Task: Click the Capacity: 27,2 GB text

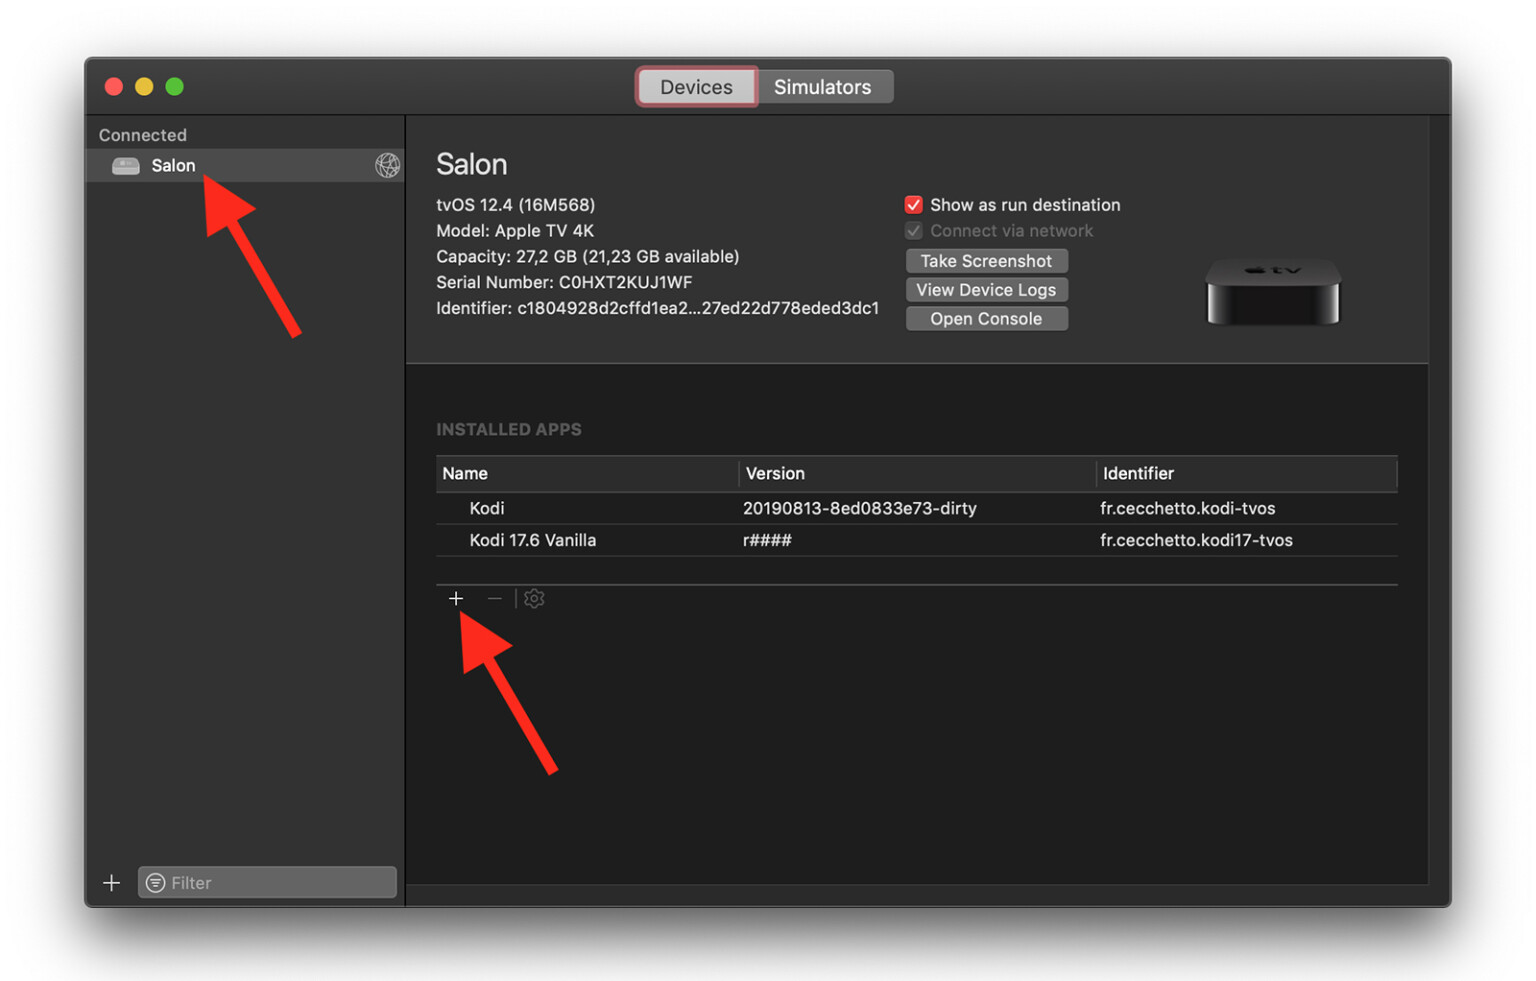Action: click(587, 257)
